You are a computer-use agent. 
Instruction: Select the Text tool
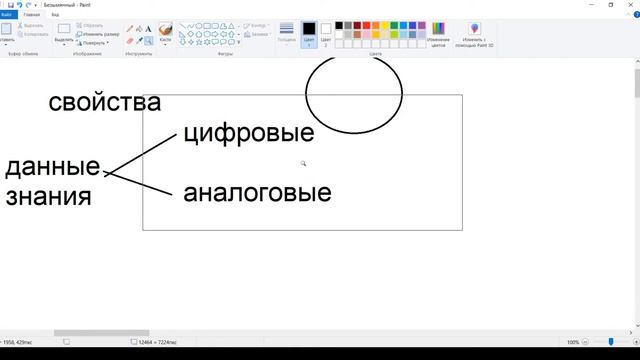click(x=148, y=29)
